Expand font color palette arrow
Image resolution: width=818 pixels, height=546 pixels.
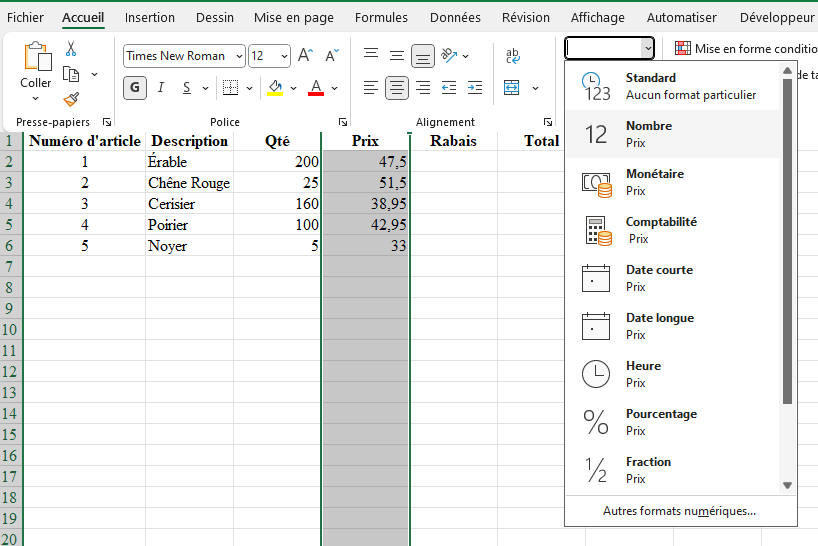click(334, 88)
